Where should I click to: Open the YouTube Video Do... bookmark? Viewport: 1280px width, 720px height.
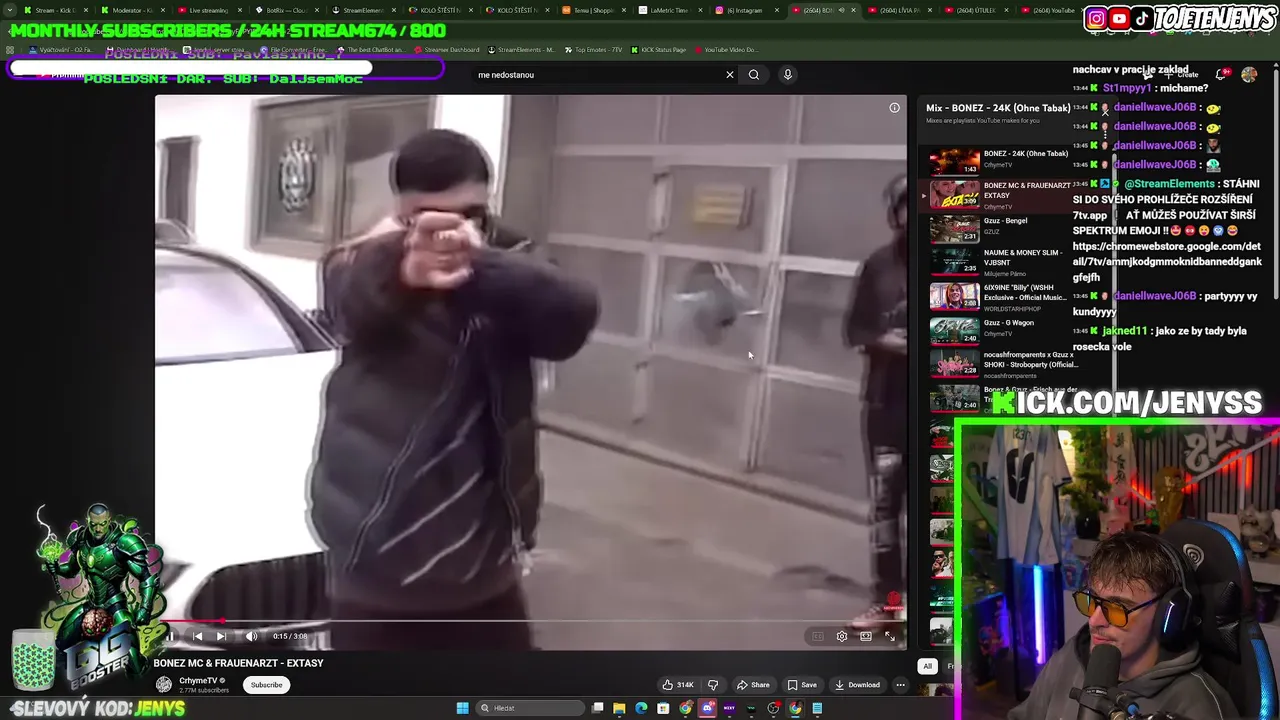coord(726,50)
